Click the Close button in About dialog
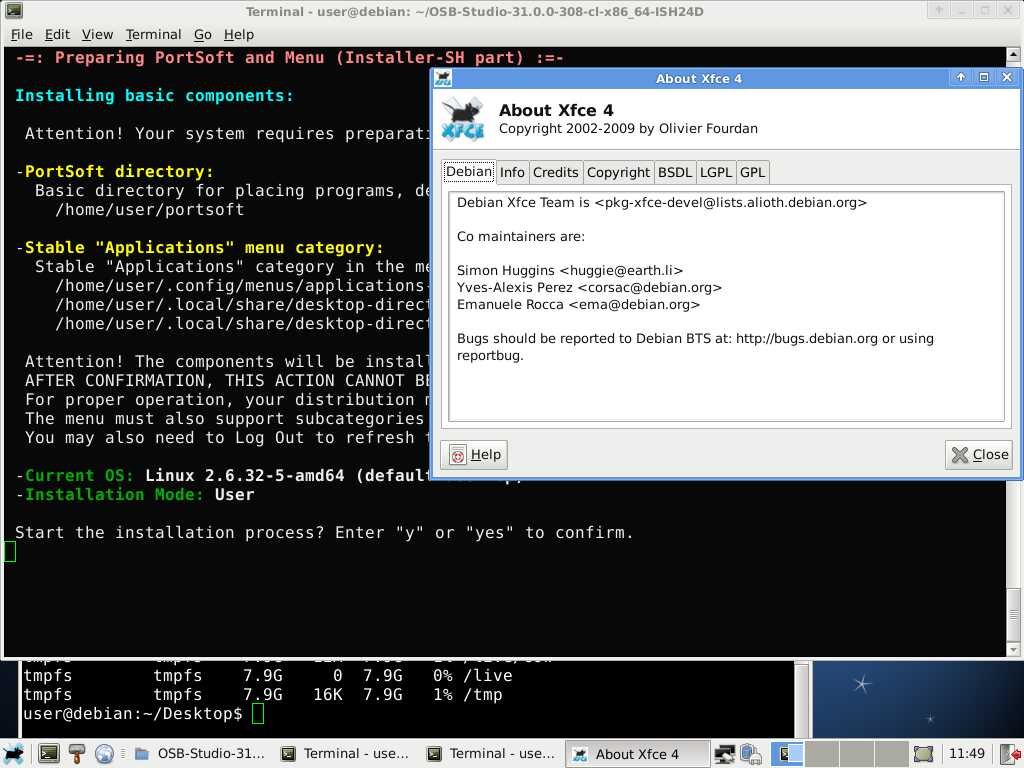The height and width of the screenshot is (768, 1024). [979, 455]
